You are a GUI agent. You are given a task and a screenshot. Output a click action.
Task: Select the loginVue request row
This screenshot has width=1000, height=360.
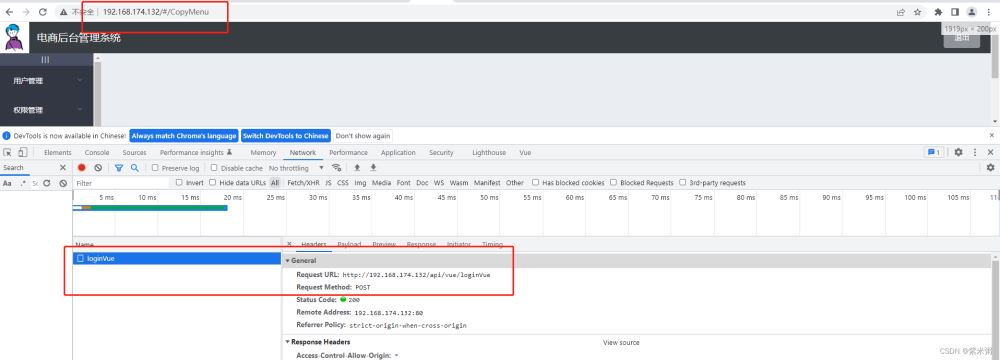(177, 259)
